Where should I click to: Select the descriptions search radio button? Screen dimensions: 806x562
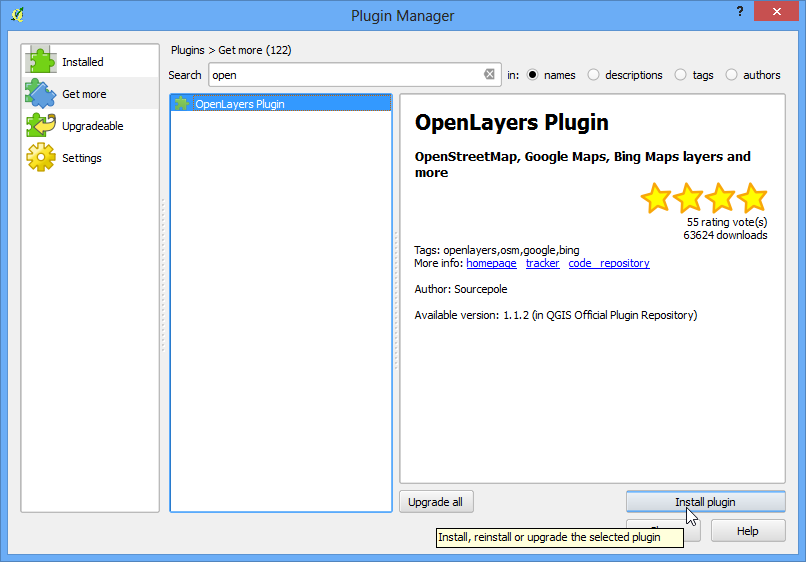coord(593,75)
